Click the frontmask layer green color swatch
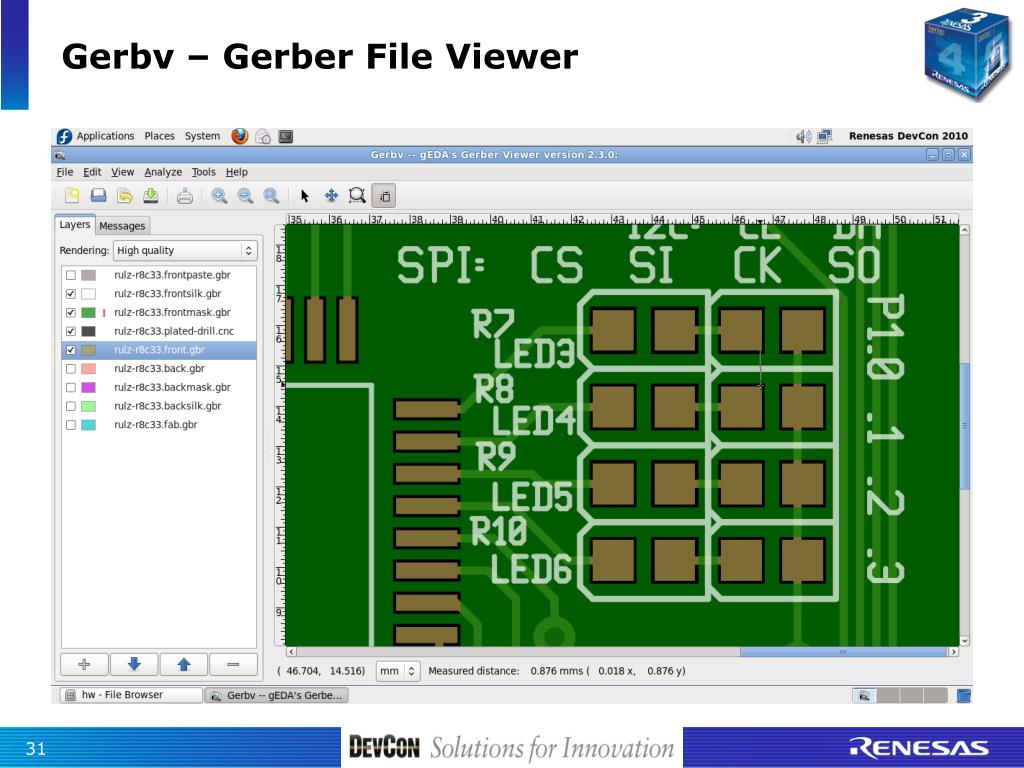The image size is (1024, 768). click(89, 312)
